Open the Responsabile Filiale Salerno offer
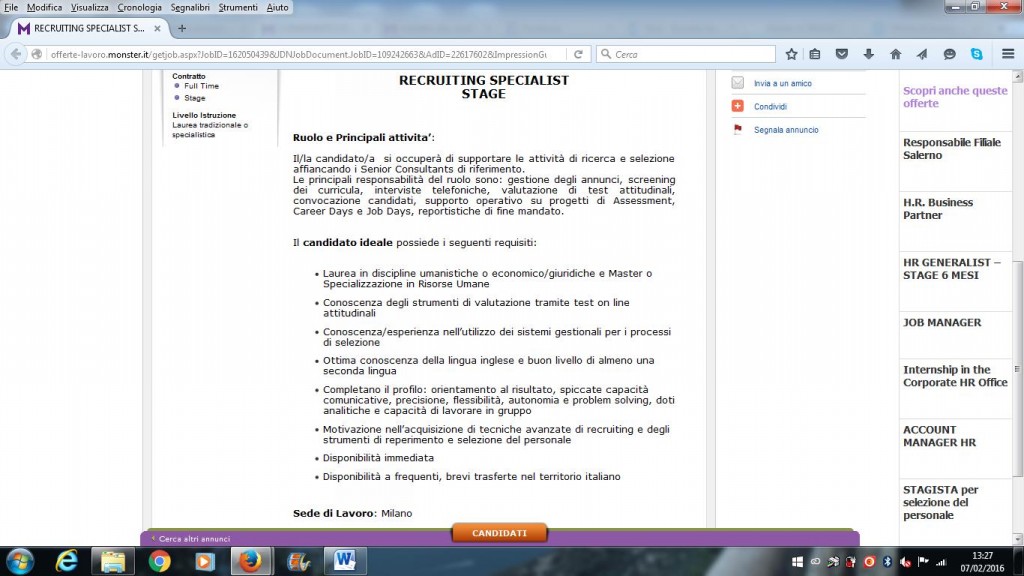Screen dimensions: 1024x576 point(952,149)
